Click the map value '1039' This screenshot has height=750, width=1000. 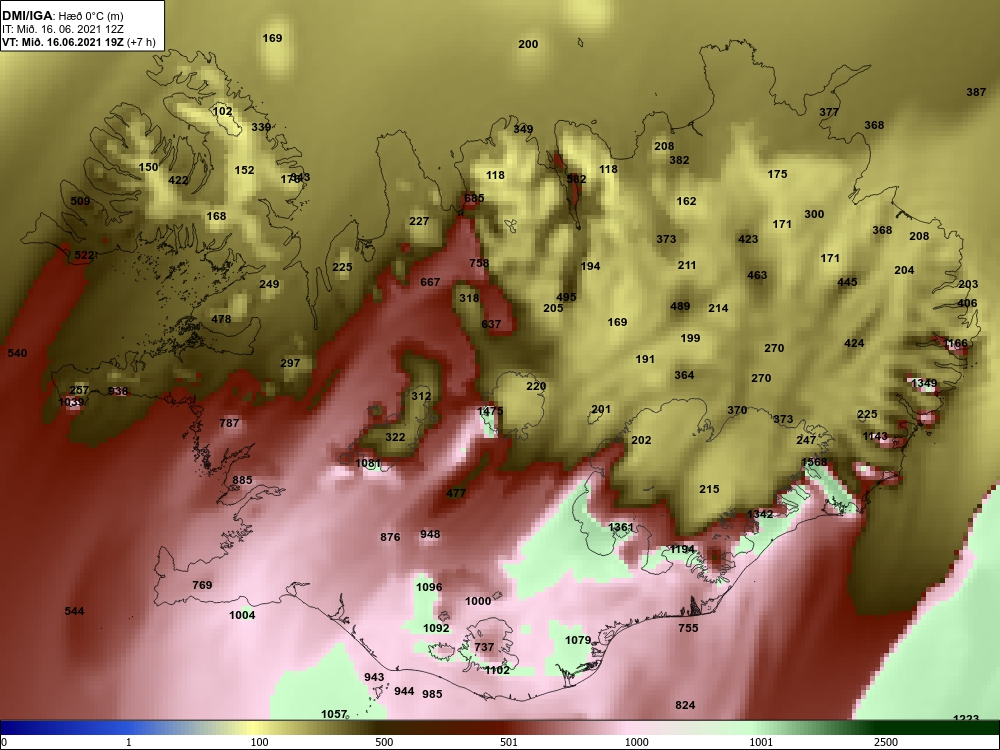(x=71, y=402)
